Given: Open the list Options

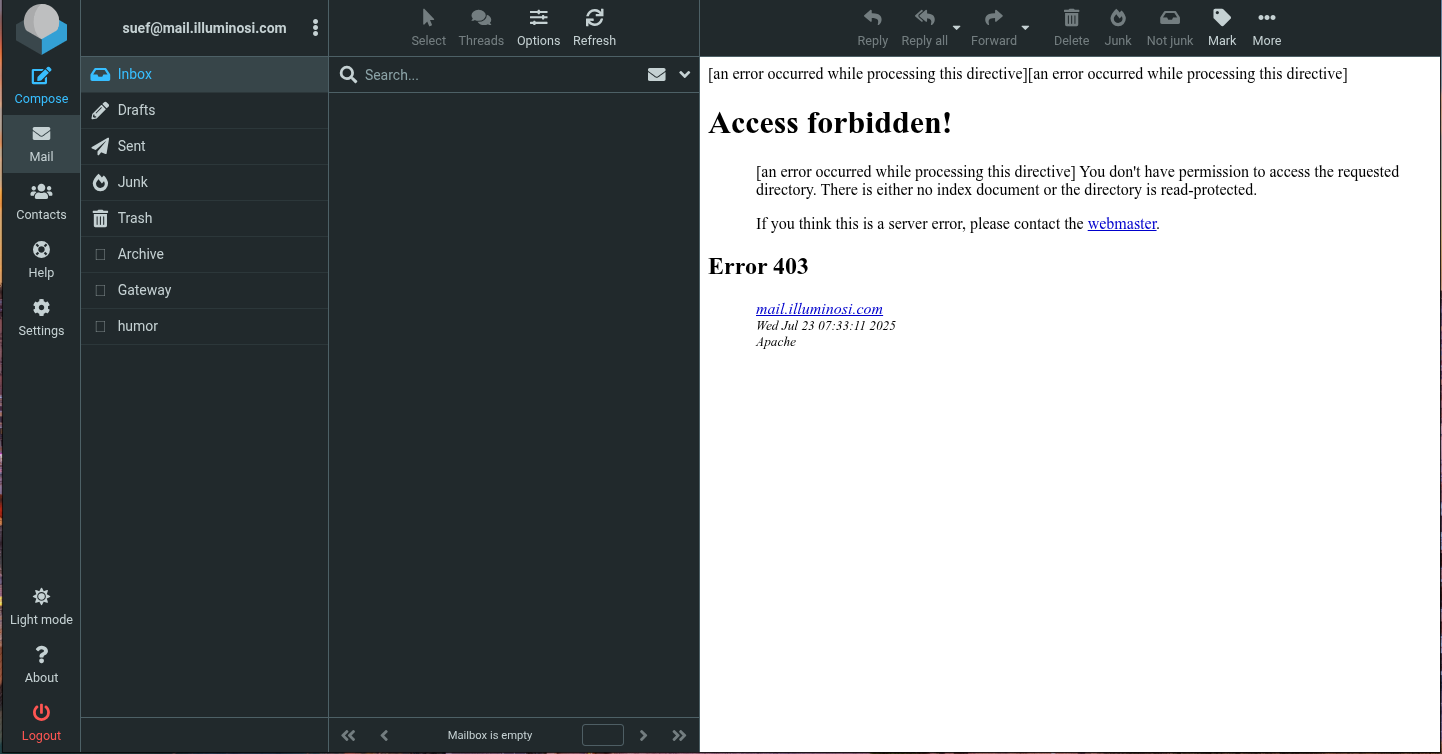Looking at the screenshot, I should click(x=538, y=28).
